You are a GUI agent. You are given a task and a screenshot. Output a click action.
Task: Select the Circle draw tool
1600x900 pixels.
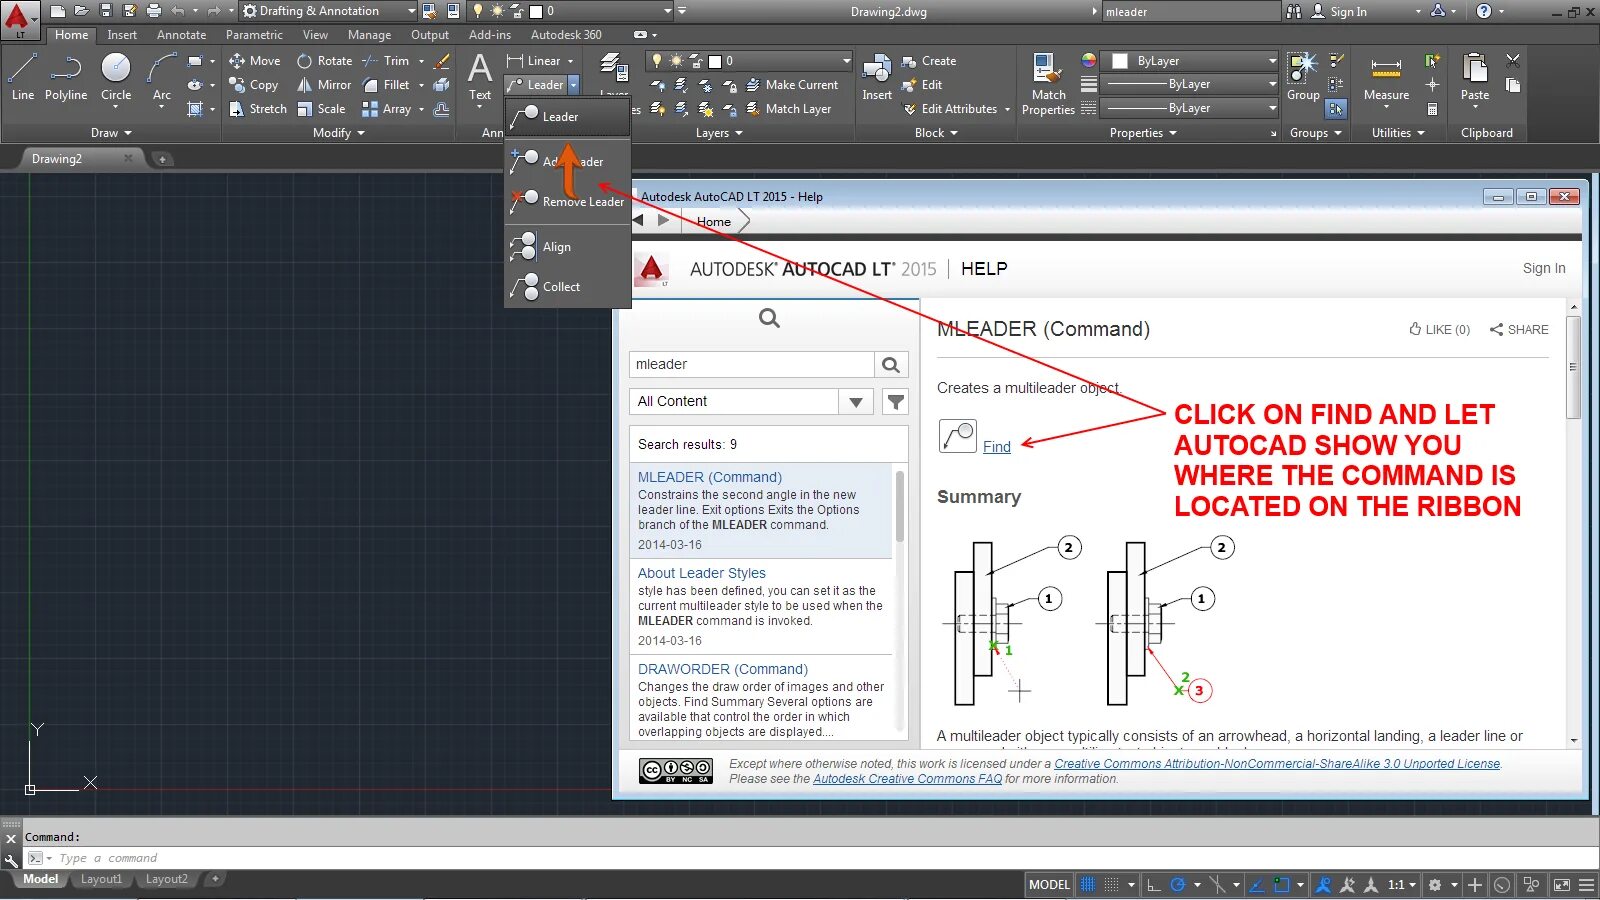[116, 78]
